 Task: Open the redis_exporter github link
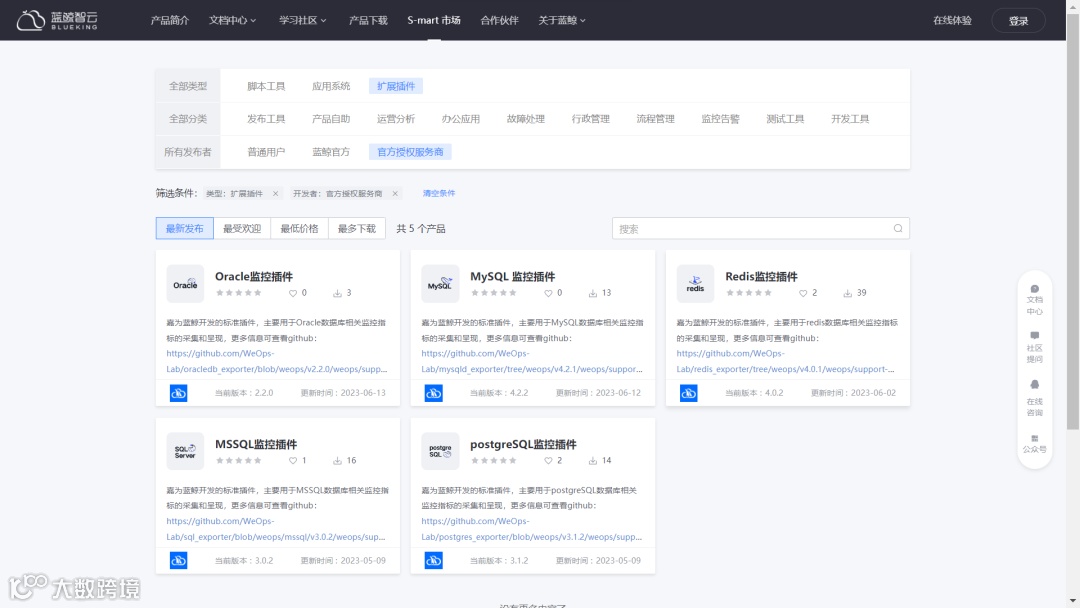[785, 361]
